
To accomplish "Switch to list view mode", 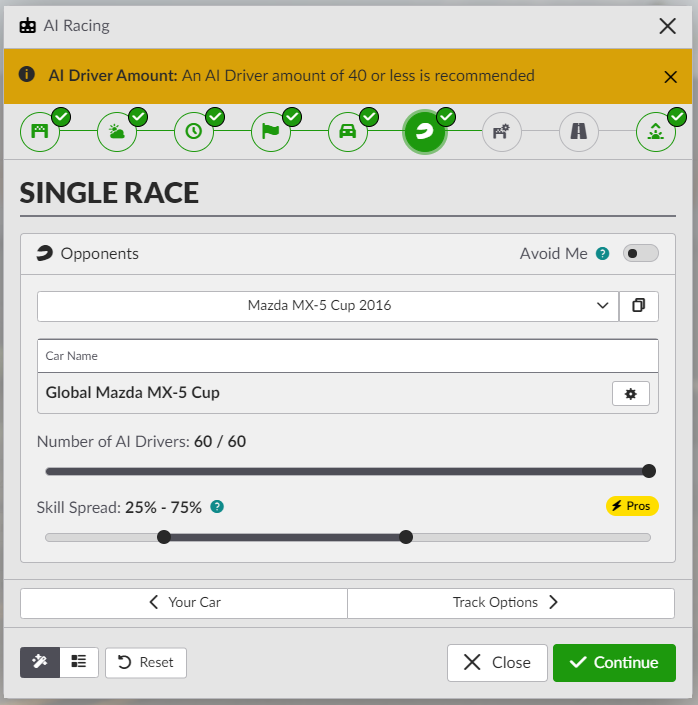I will 79,662.
